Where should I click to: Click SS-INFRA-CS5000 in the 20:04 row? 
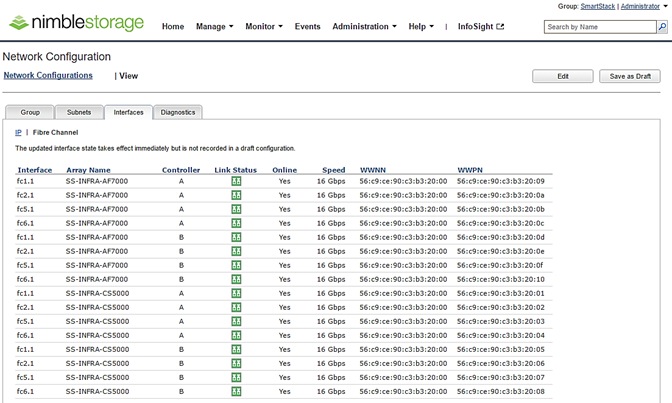point(97,335)
